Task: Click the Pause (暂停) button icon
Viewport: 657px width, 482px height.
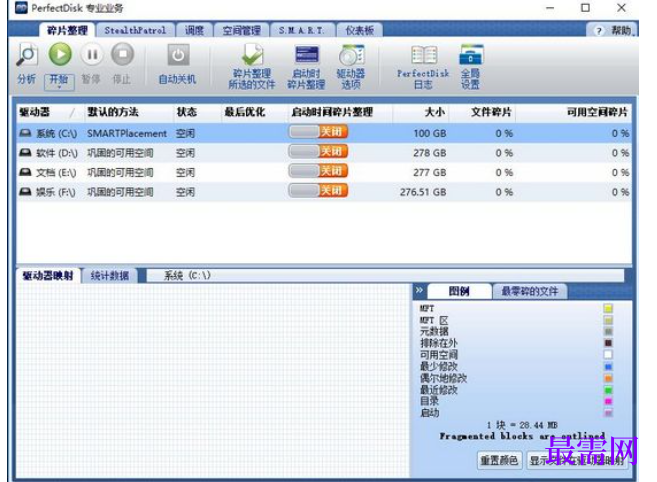Action: (92, 54)
